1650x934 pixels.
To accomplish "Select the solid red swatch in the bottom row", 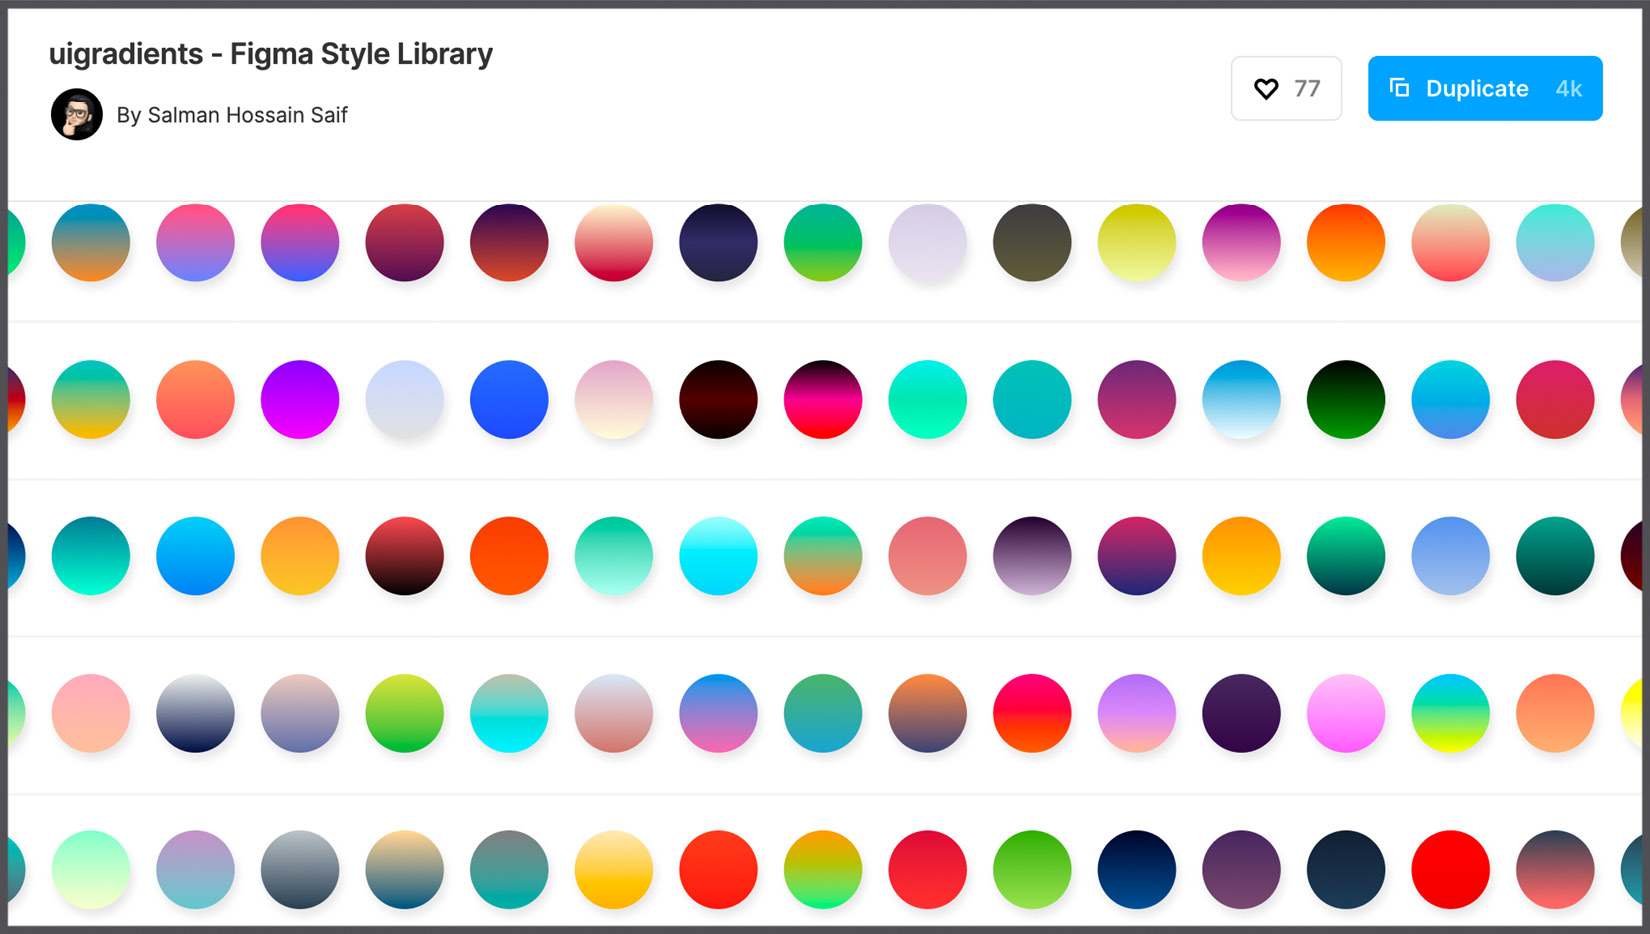I will click(x=1451, y=870).
